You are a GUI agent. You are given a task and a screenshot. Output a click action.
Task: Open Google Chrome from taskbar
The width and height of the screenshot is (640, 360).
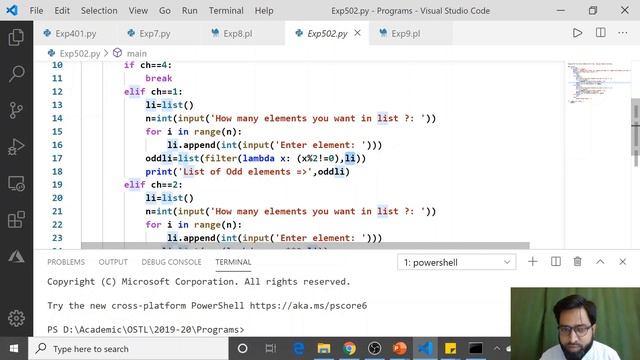pos(349,349)
